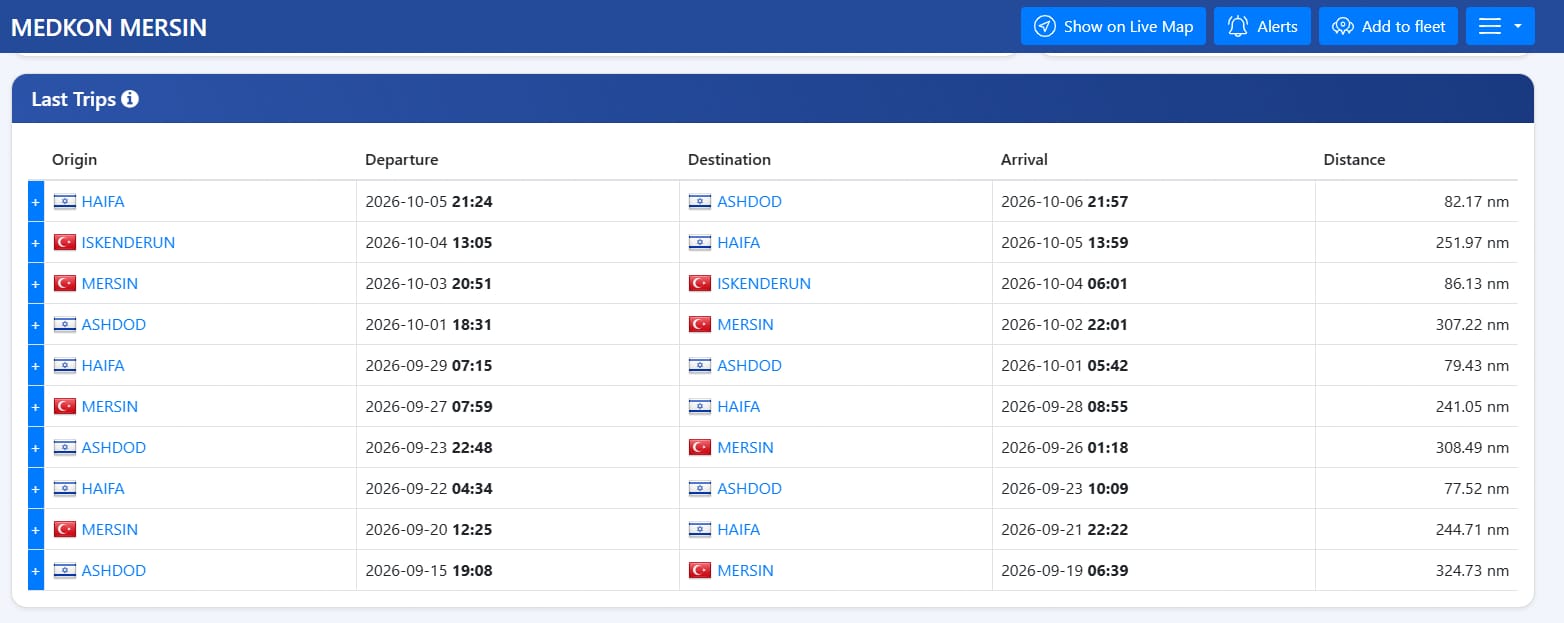Click the MEDKON MERSIN vessel title
The image size is (1564, 623).
click(109, 27)
